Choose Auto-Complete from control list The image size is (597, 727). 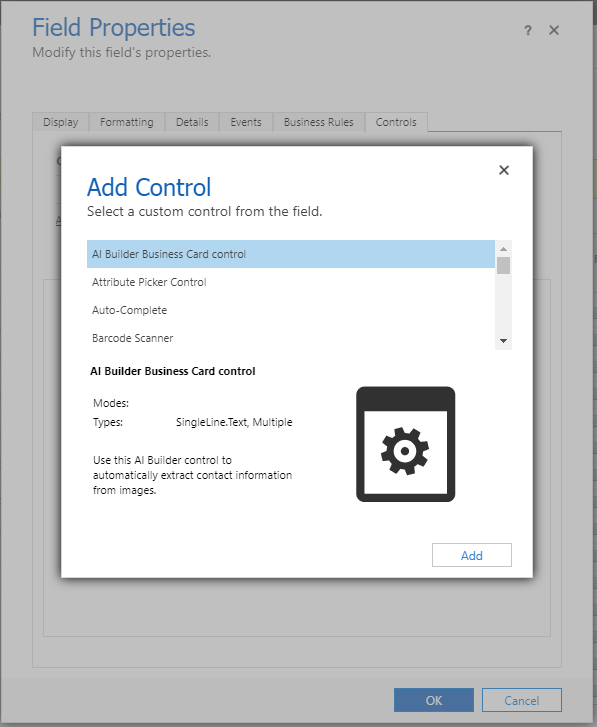point(291,310)
